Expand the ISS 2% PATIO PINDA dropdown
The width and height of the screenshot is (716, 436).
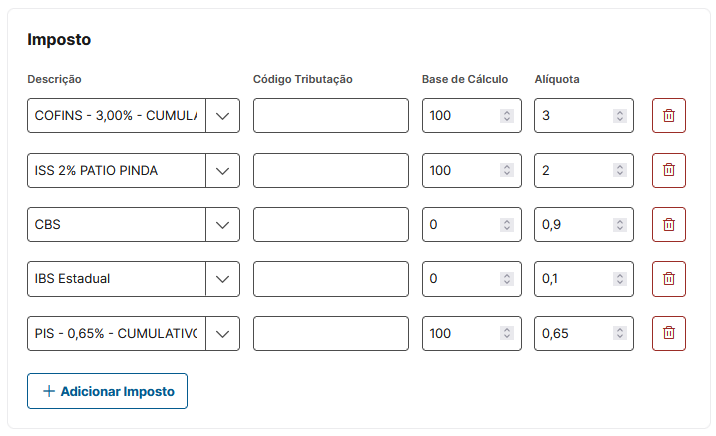(x=222, y=171)
